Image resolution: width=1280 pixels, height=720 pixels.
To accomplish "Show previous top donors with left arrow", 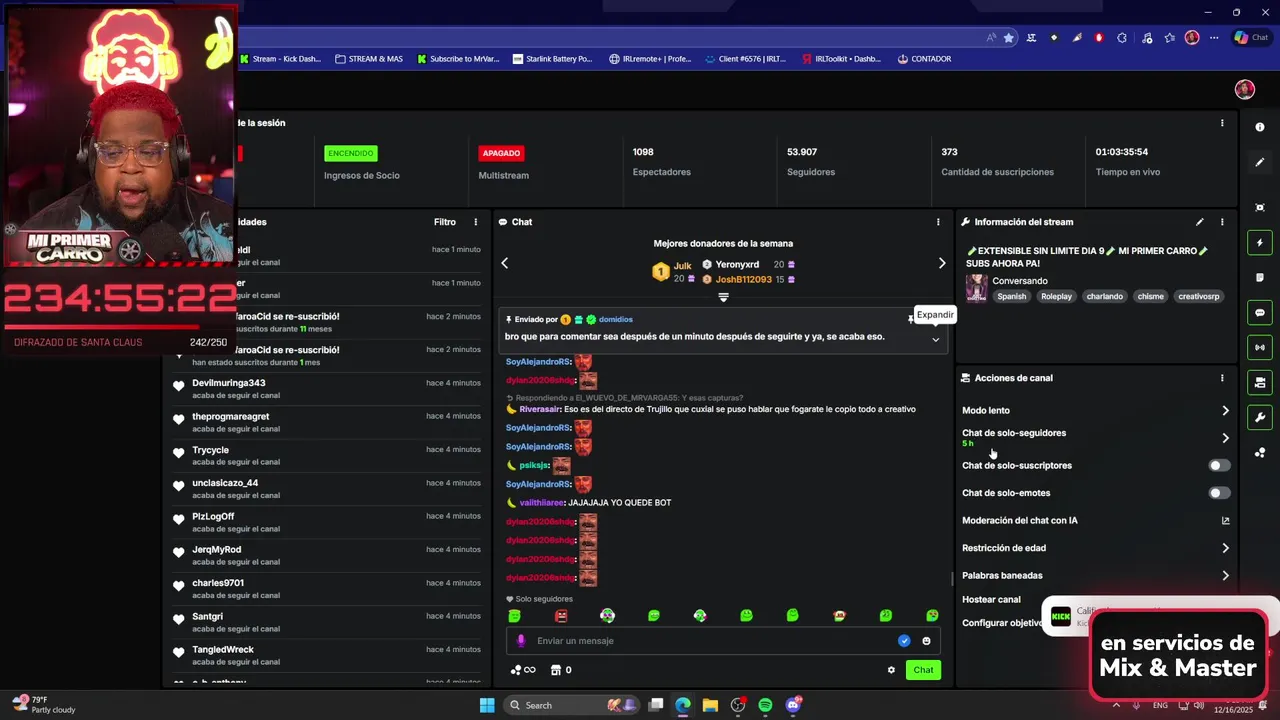I will 505,263.
